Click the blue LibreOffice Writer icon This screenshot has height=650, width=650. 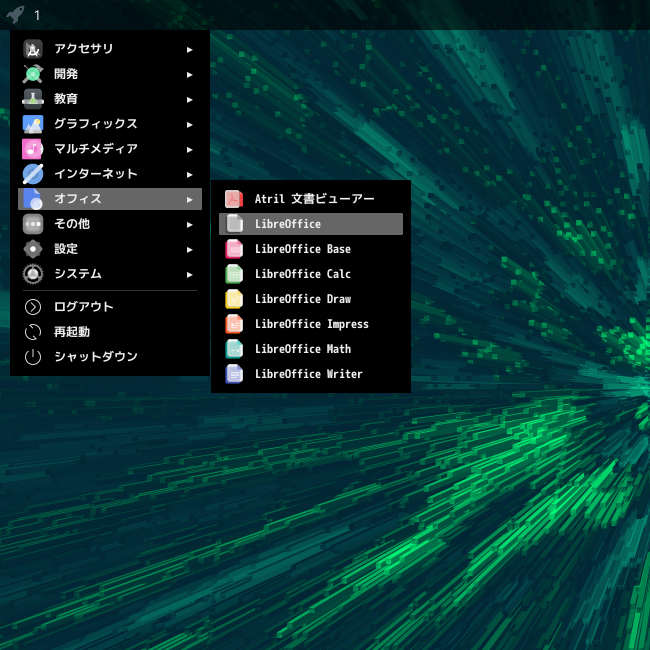point(234,374)
